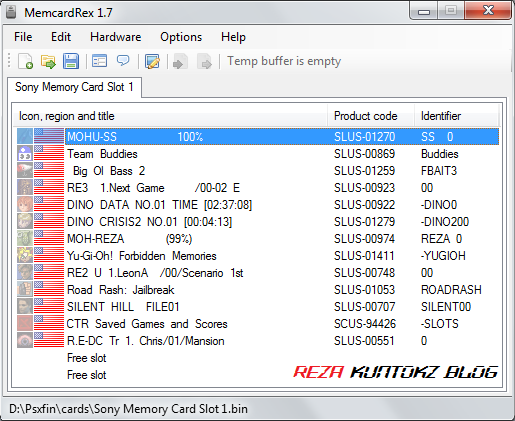The image size is (515, 421).
Task: Click product code 'SCUS-94426'
Action: pyautogui.click(x=365, y=324)
